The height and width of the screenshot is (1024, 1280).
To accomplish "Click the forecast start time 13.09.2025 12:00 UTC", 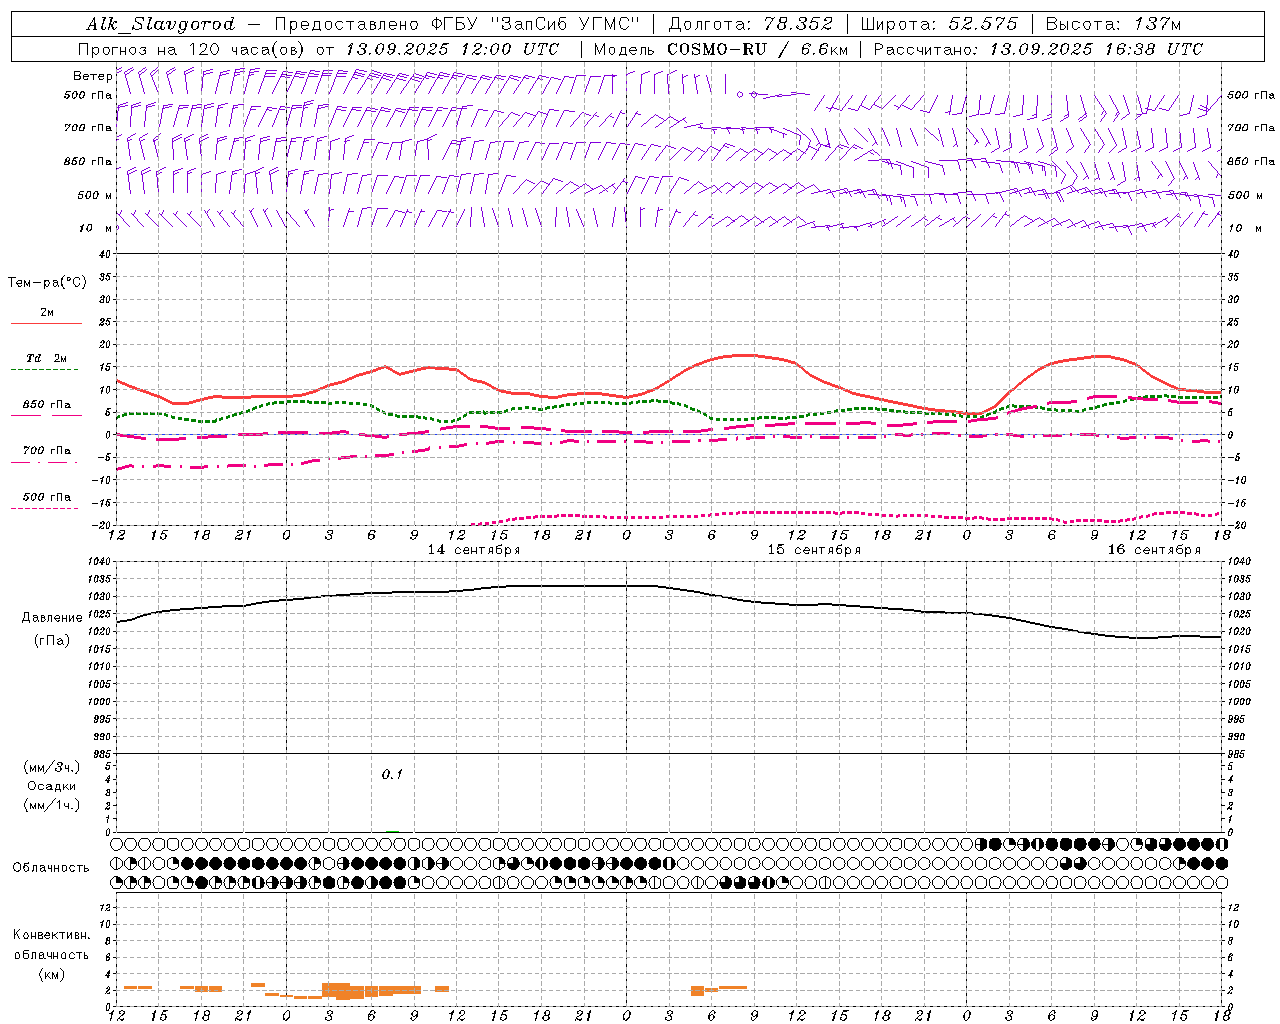I will tap(452, 49).
